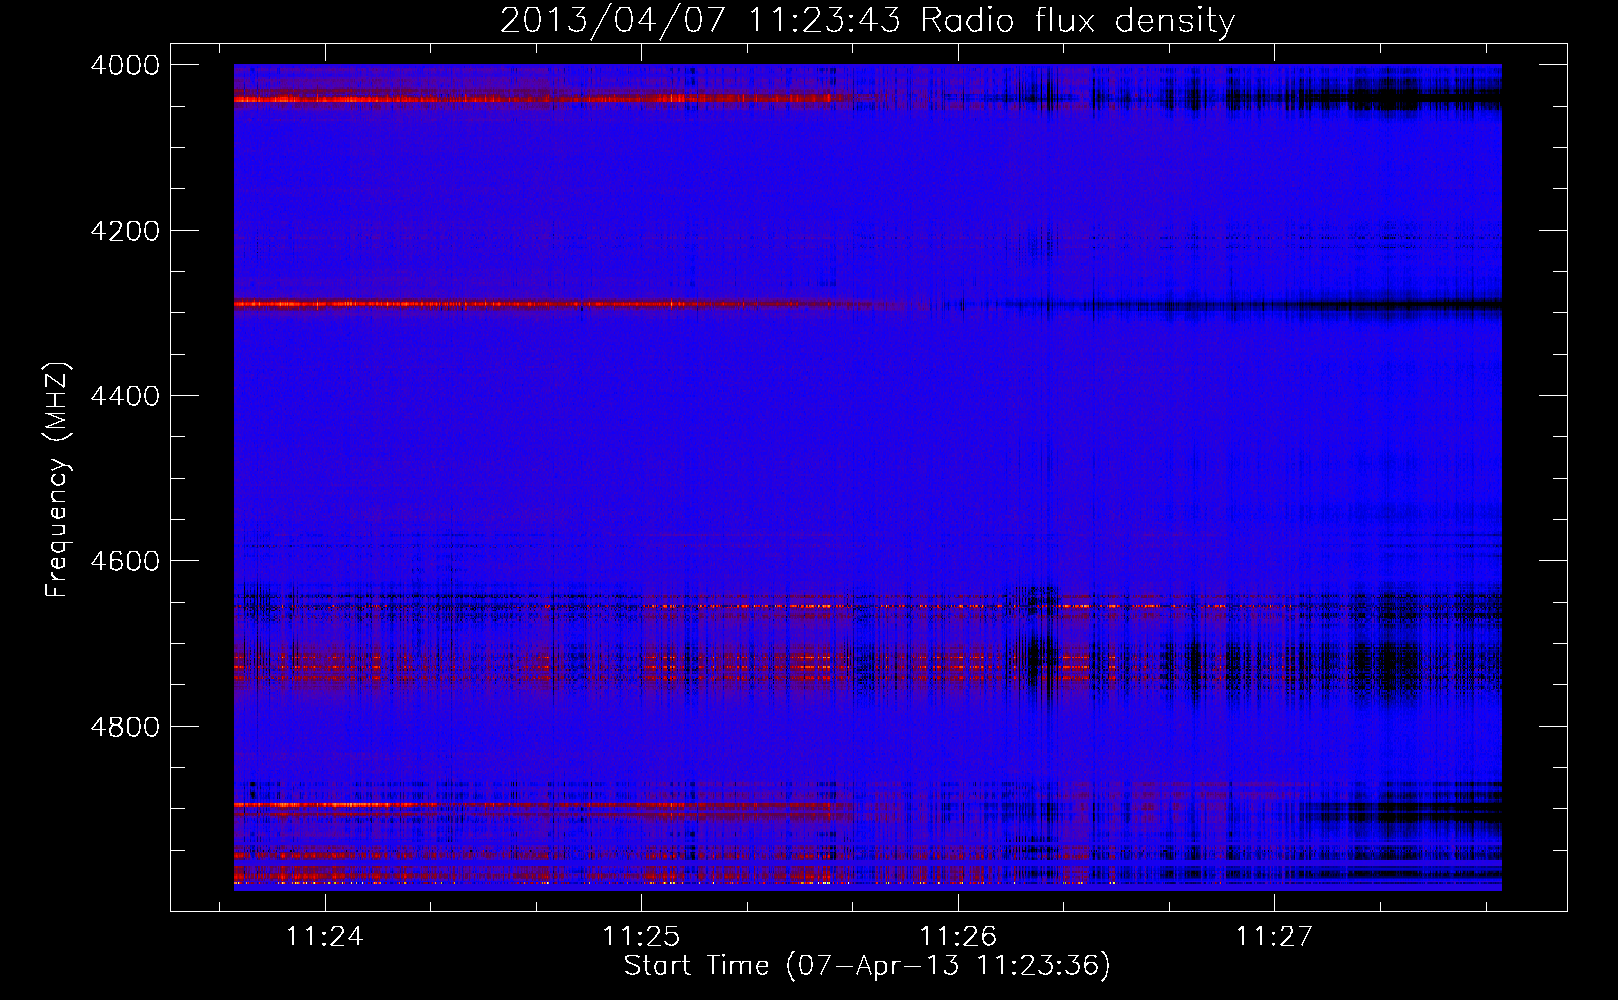The width and height of the screenshot is (1618, 1000).
Task: Click the plot title "2013/04/07 11:23:43 Radio flux density"
Action: (867, 20)
